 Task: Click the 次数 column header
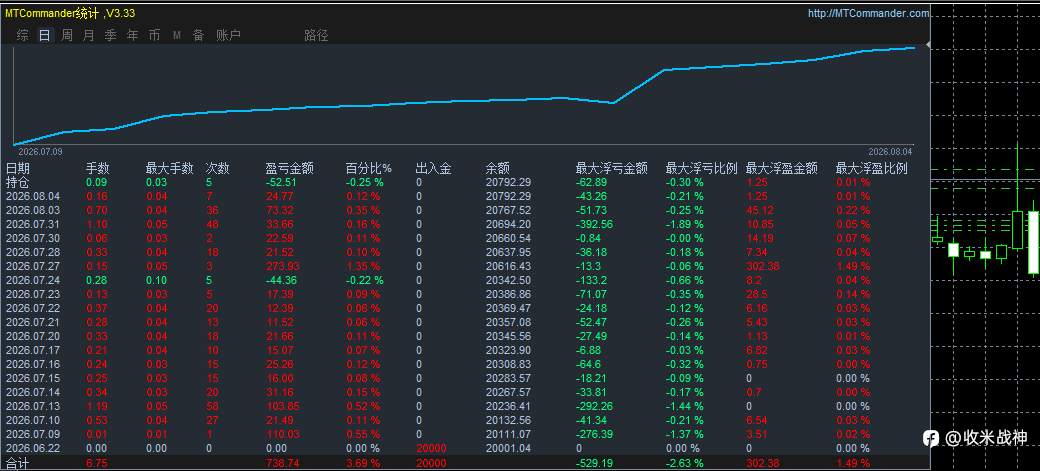[218, 169]
